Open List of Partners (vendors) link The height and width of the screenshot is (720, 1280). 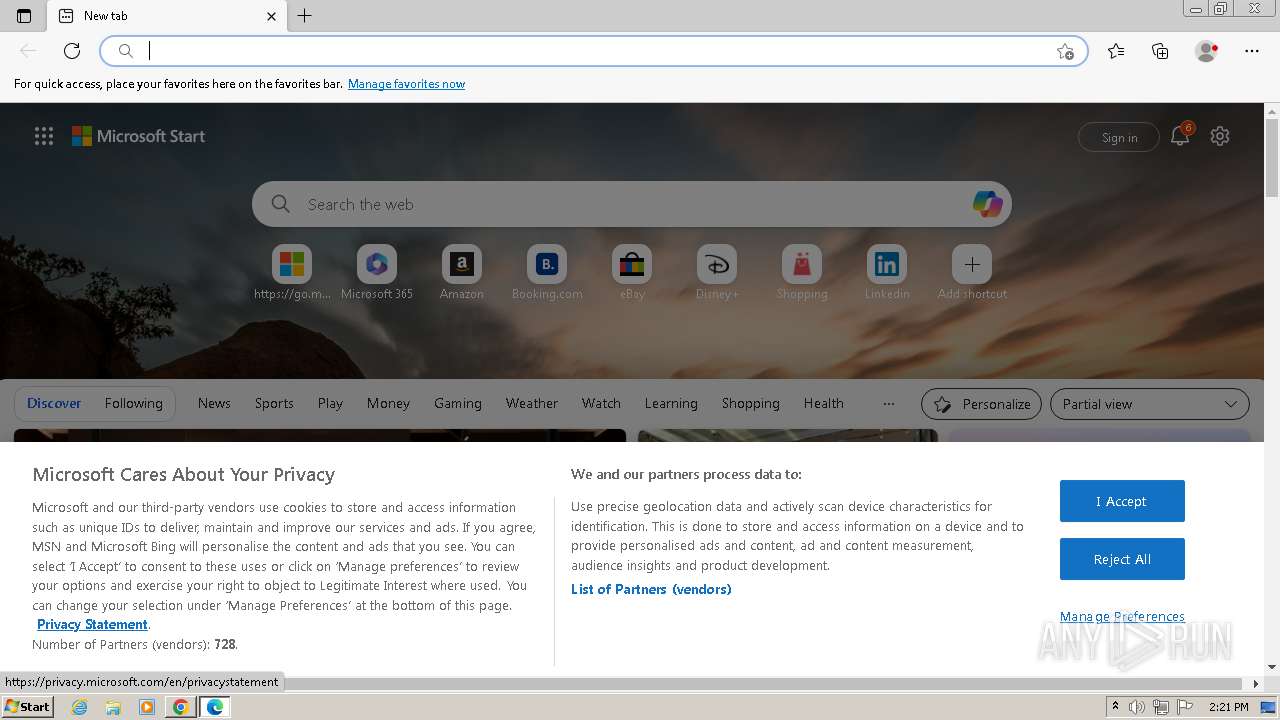point(651,589)
